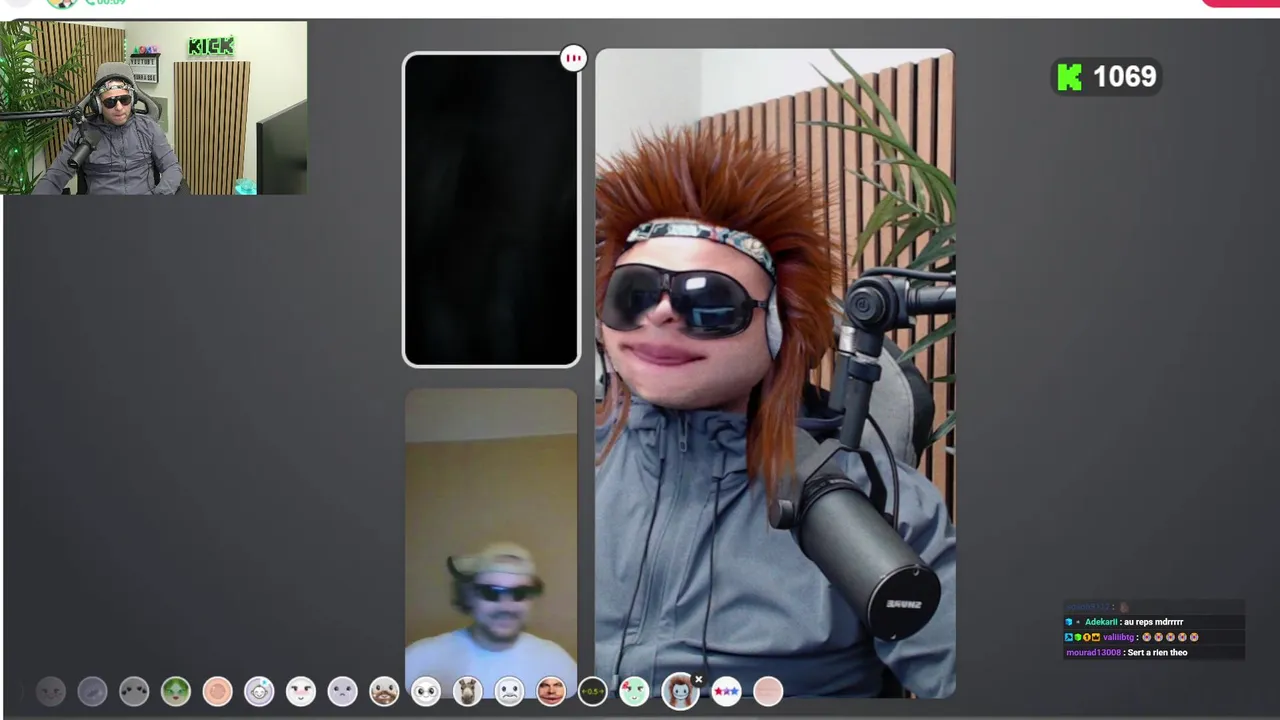This screenshot has height=720, width=1280.
Task: Select the white blushing-cheeks face filter
Action: 301,691
